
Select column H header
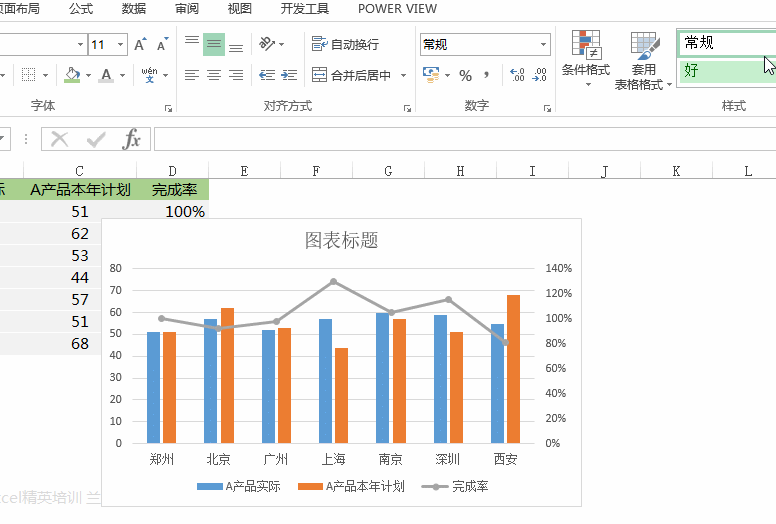pos(460,171)
